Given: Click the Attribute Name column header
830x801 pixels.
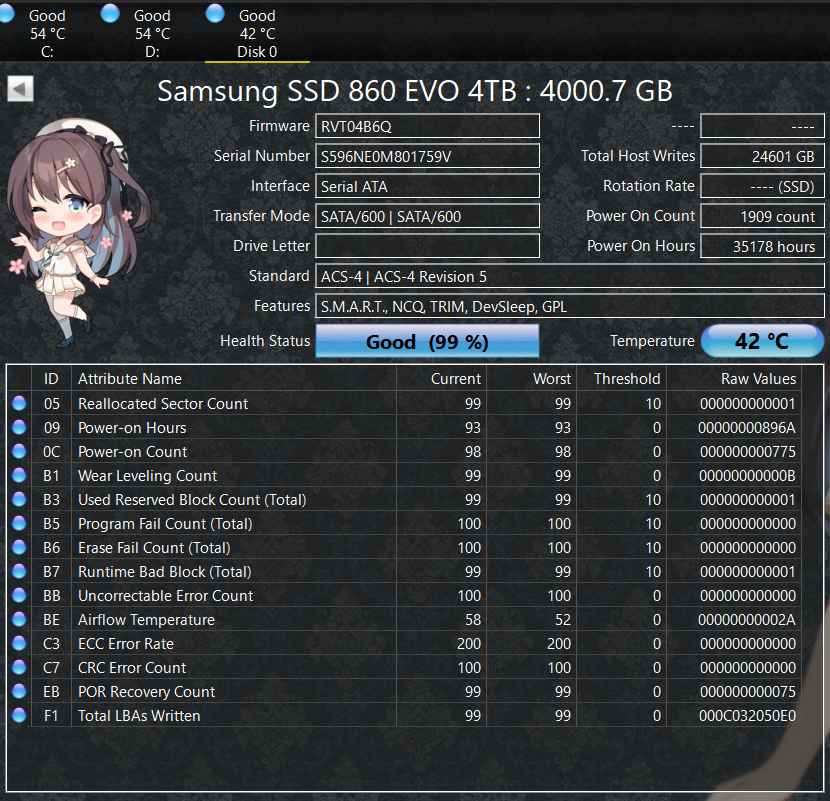Looking at the screenshot, I should tap(234, 379).
